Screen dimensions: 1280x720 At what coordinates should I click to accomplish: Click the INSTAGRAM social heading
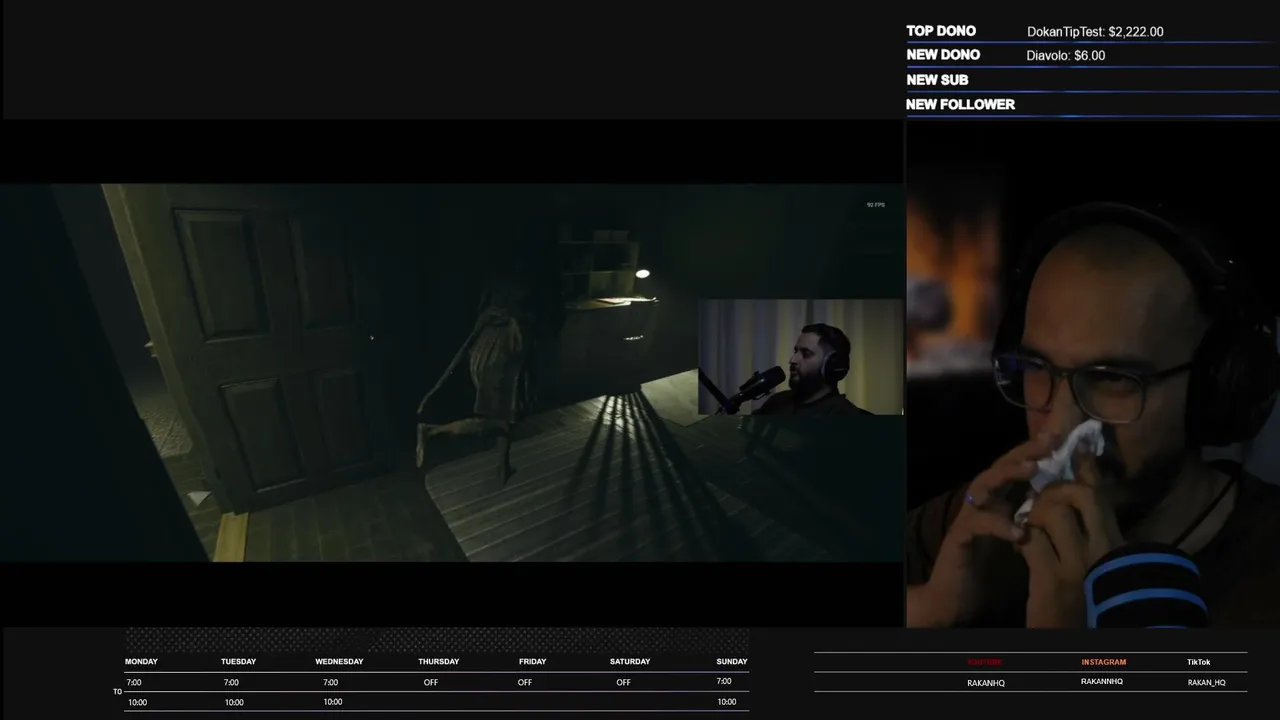point(1103,662)
